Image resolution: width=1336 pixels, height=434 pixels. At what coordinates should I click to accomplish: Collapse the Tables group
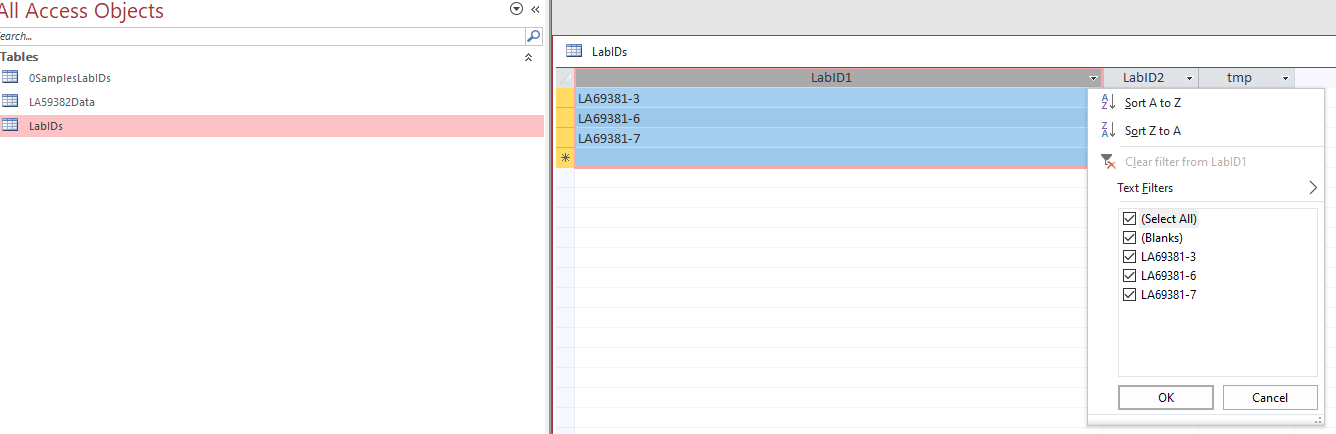click(x=528, y=58)
